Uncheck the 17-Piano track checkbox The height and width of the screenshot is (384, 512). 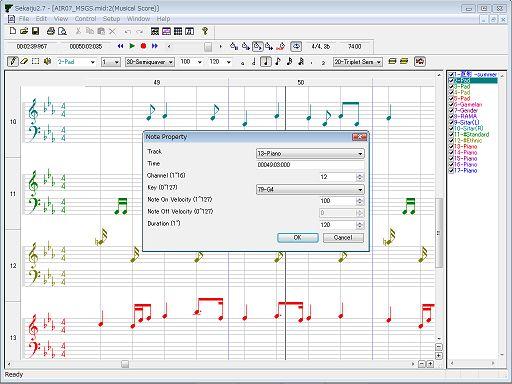point(451,170)
